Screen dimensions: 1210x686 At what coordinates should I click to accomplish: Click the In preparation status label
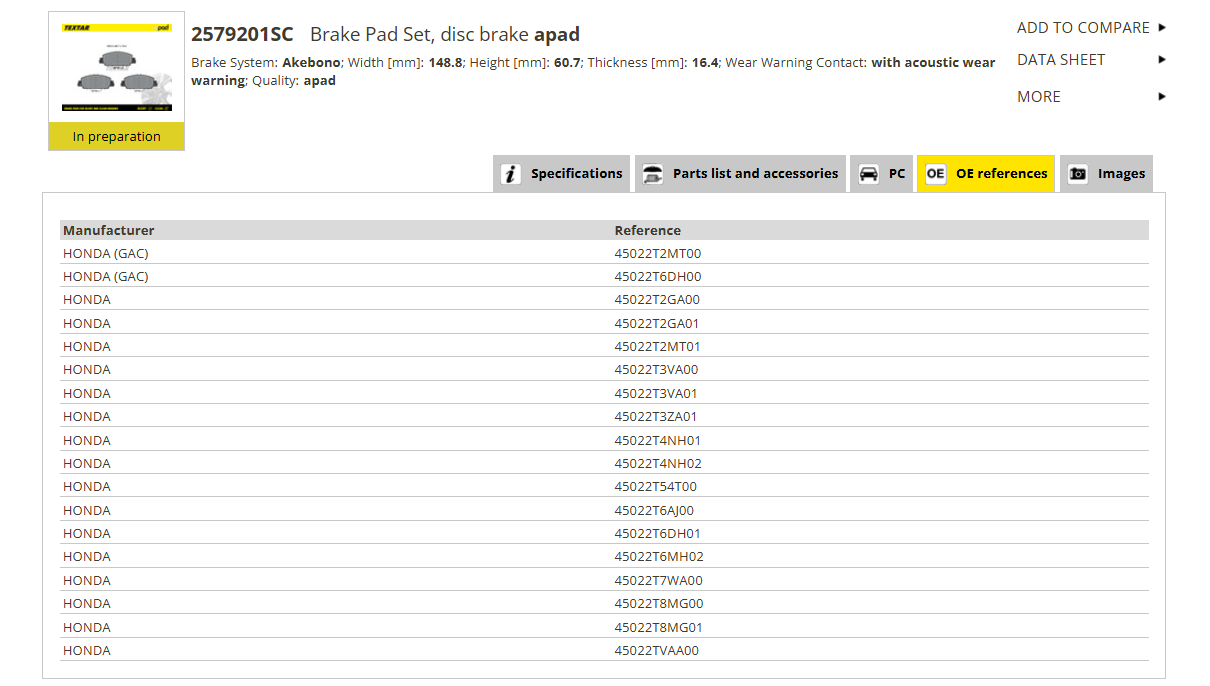117,137
